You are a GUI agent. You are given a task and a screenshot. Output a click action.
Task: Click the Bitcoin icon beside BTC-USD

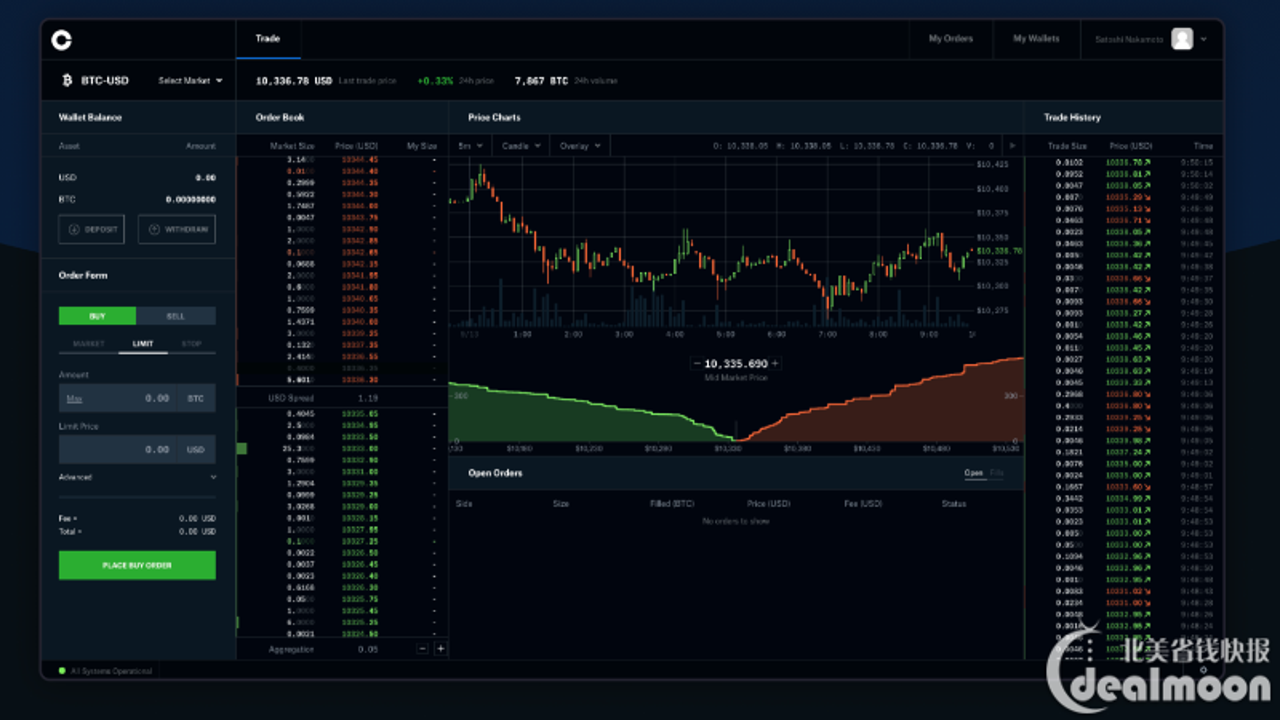[x=68, y=80]
